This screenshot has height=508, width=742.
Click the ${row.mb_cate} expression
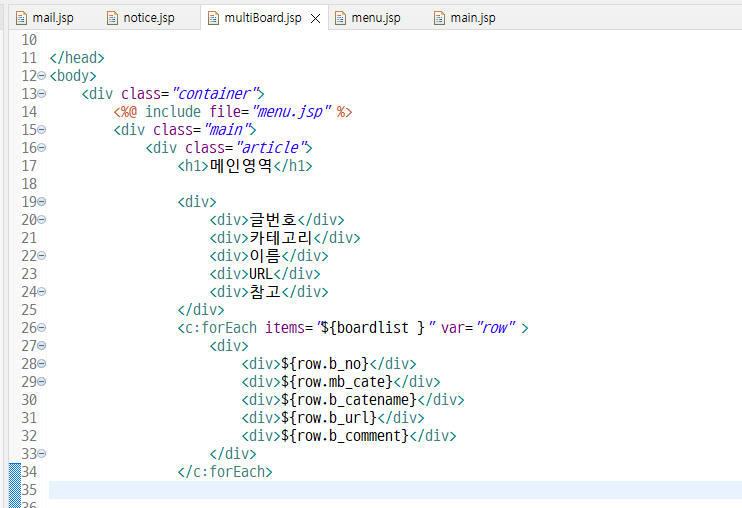pyautogui.click(x=337, y=382)
